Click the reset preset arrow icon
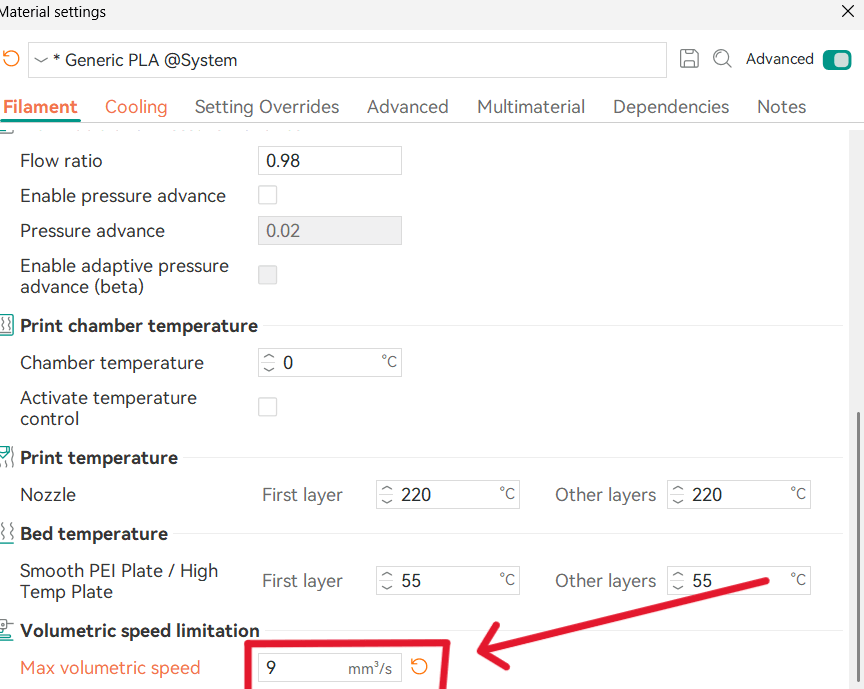The height and width of the screenshot is (689, 864). point(11,59)
